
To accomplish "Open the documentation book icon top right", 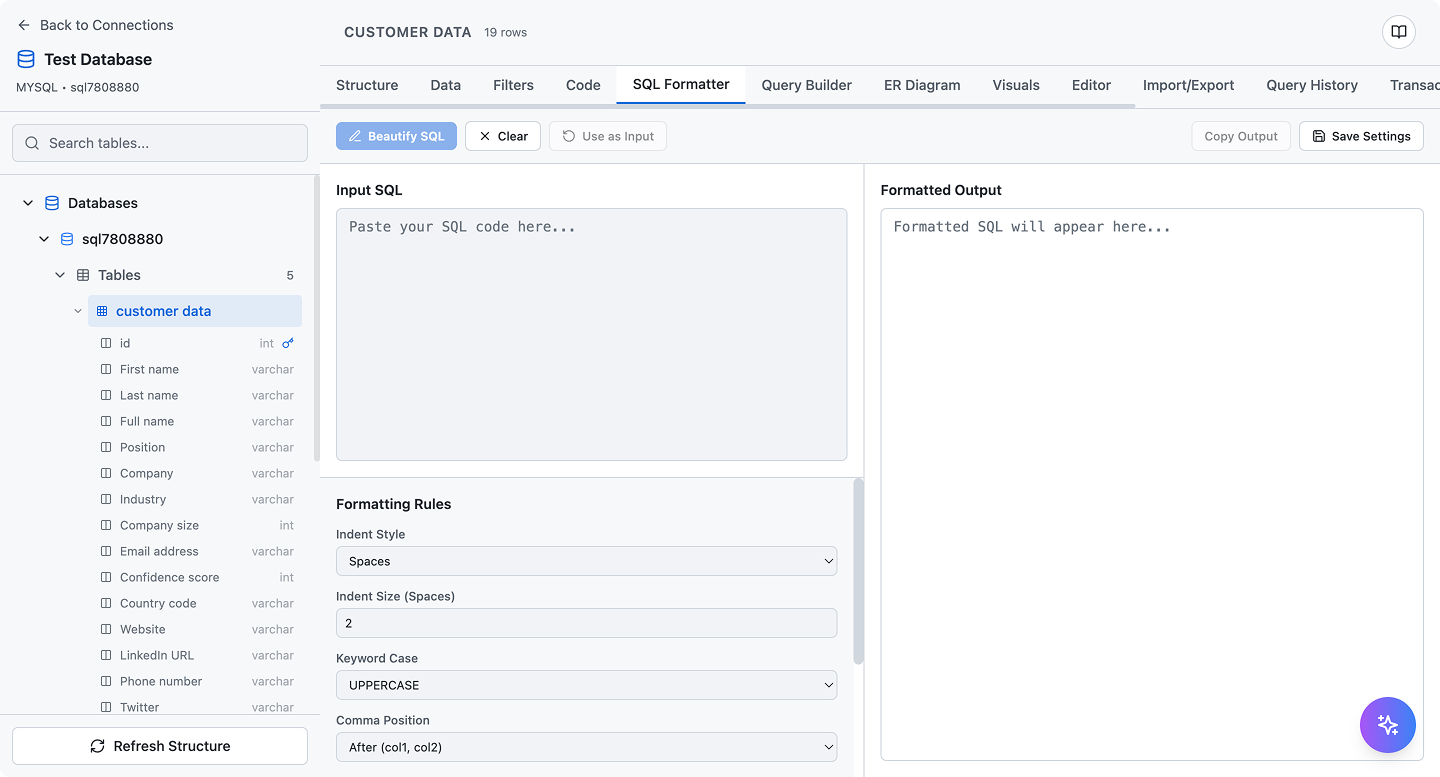I will (1397, 31).
